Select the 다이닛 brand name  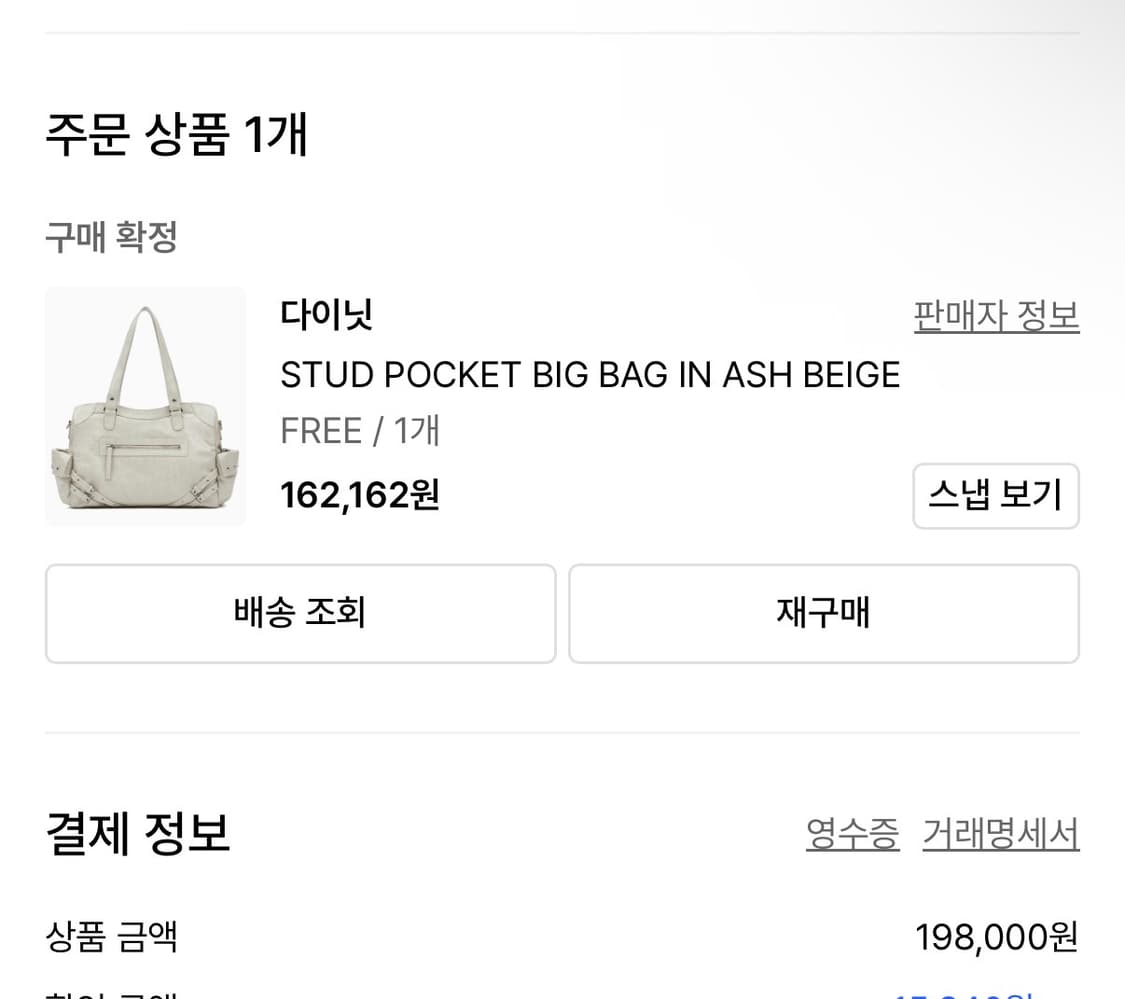point(325,314)
